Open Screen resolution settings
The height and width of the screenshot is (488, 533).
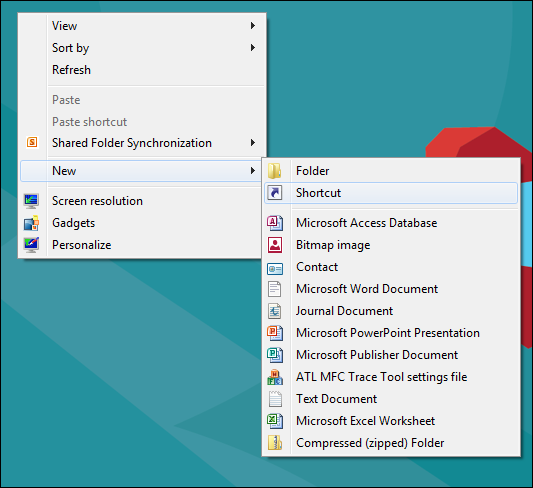click(x=141, y=201)
